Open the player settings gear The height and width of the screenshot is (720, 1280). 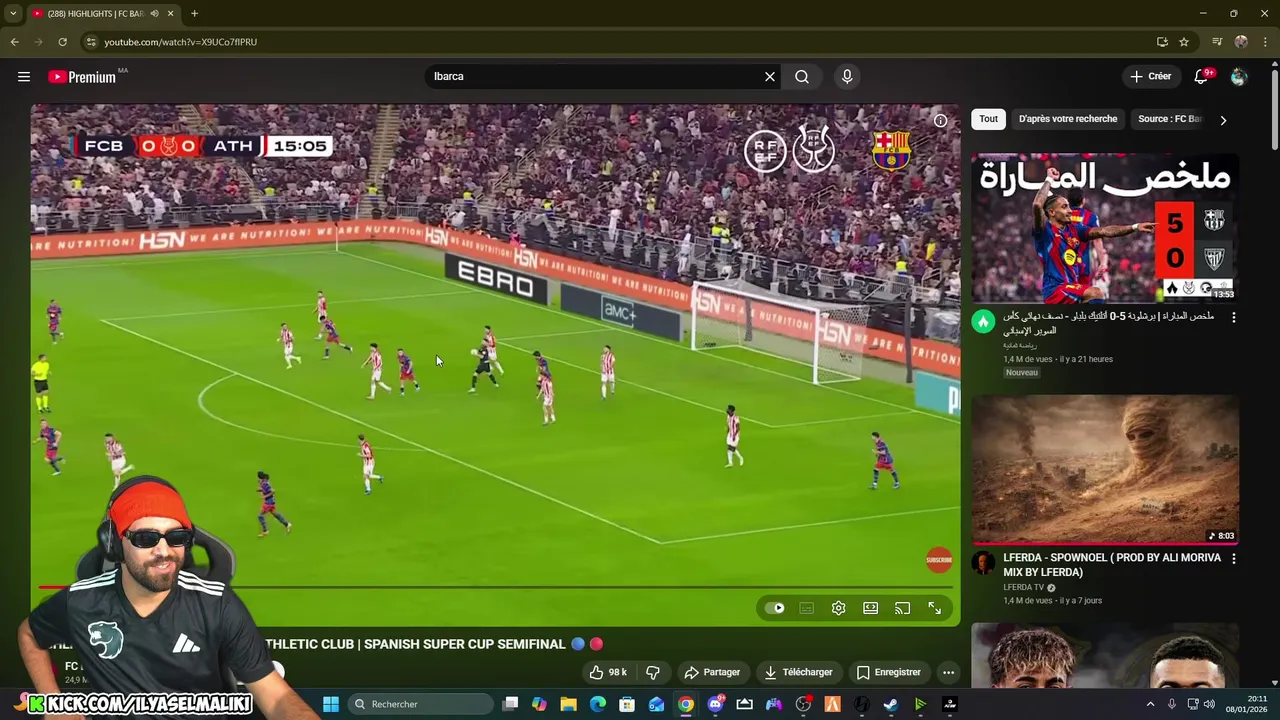click(x=839, y=608)
